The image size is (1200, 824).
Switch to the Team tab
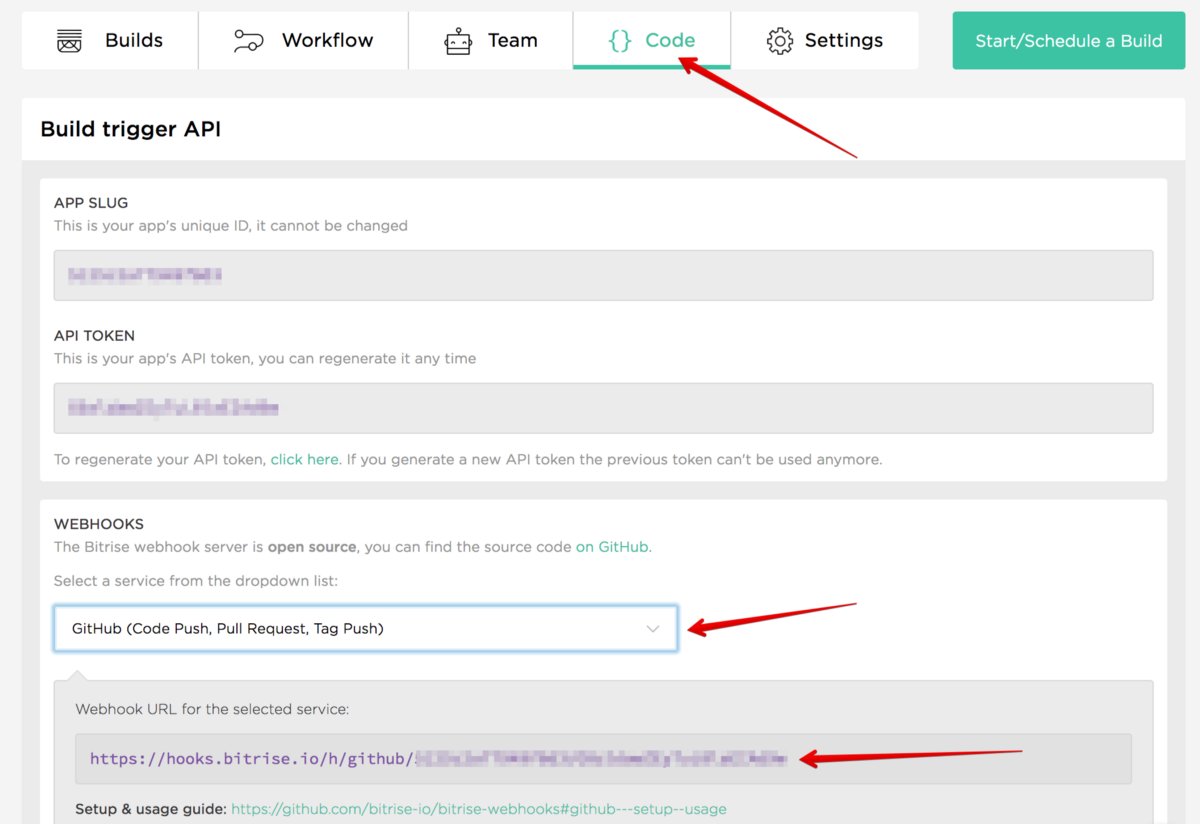491,40
